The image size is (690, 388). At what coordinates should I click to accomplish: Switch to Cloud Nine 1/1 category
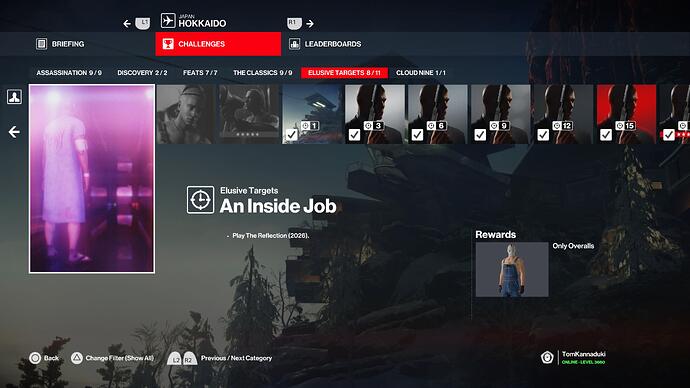(x=421, y=73)
